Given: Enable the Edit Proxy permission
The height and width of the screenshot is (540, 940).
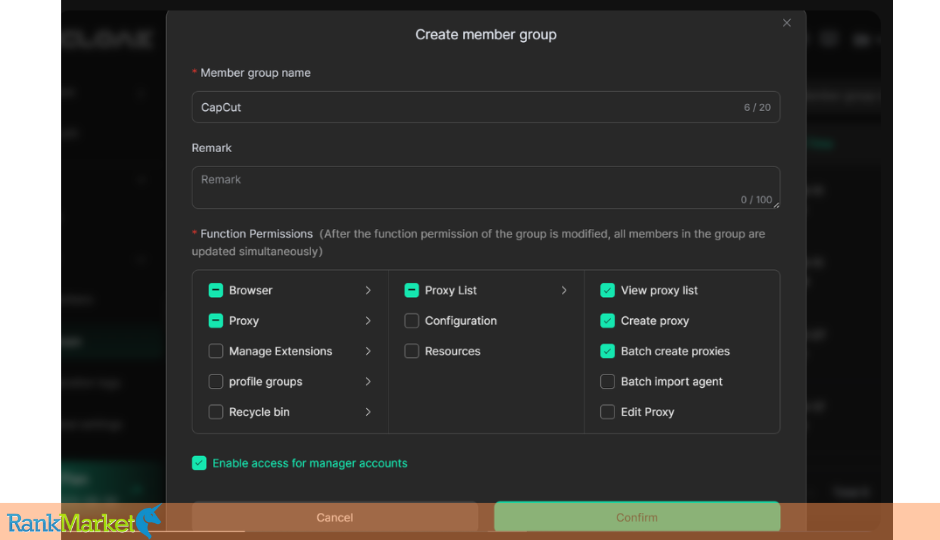Looking at the screenshot, I should point(607,412).
